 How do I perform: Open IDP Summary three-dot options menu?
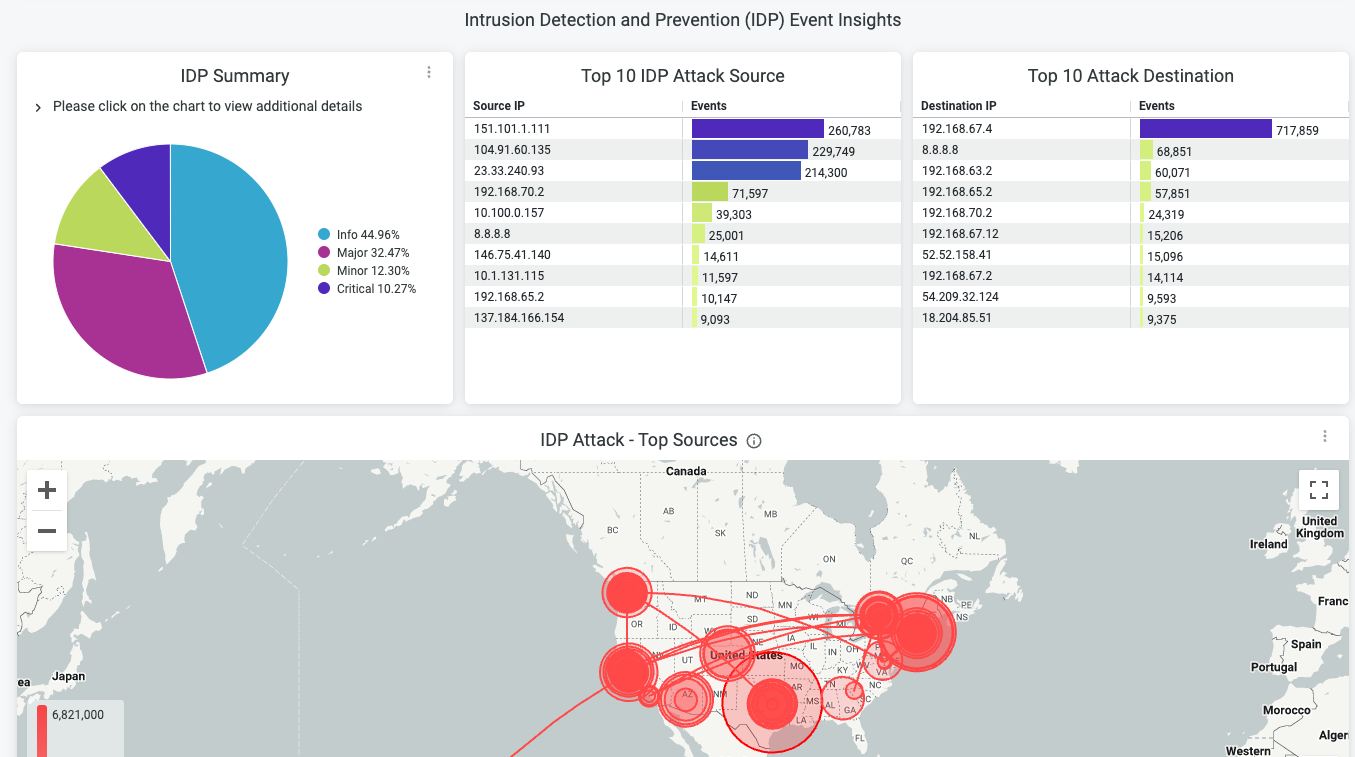429,72
